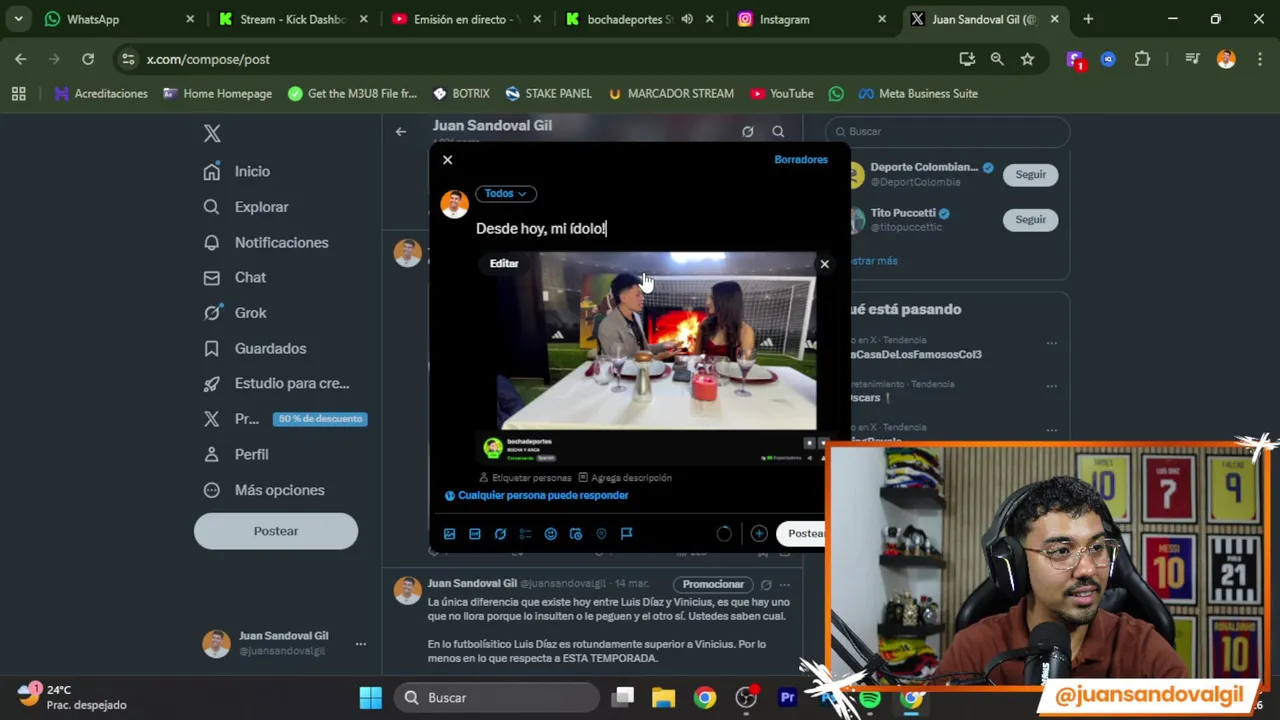Reload the page
This screenshot has height=720, width=1280.
coord(88,60)
